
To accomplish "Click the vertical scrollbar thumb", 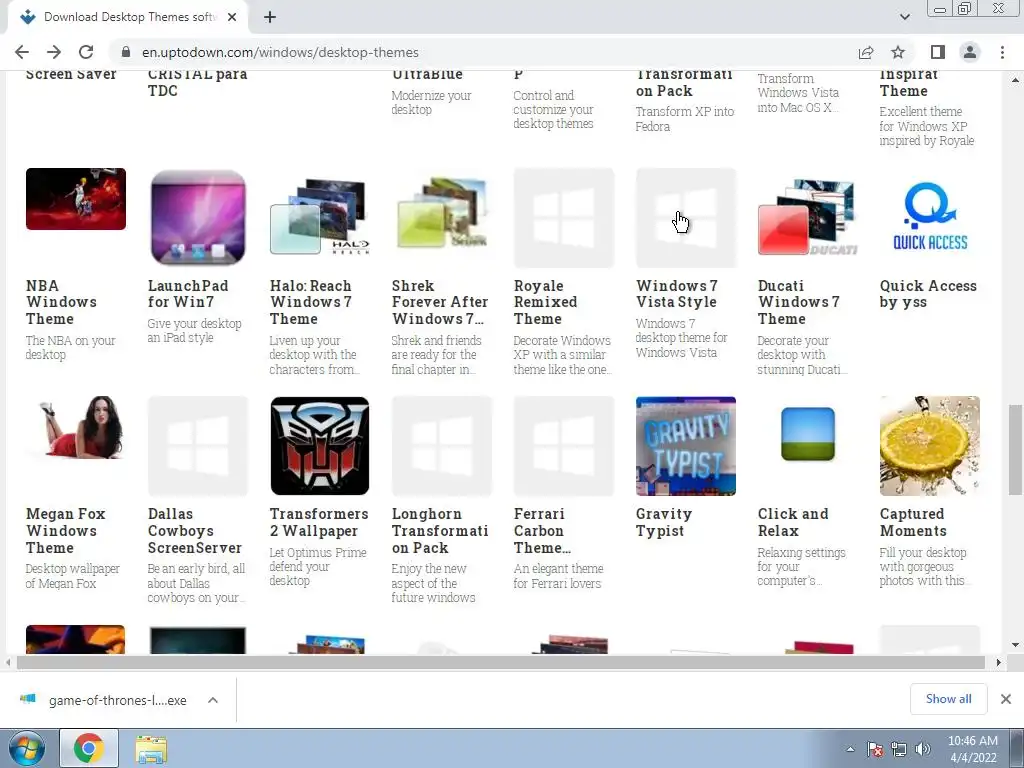I will [x=1015, y=450].
